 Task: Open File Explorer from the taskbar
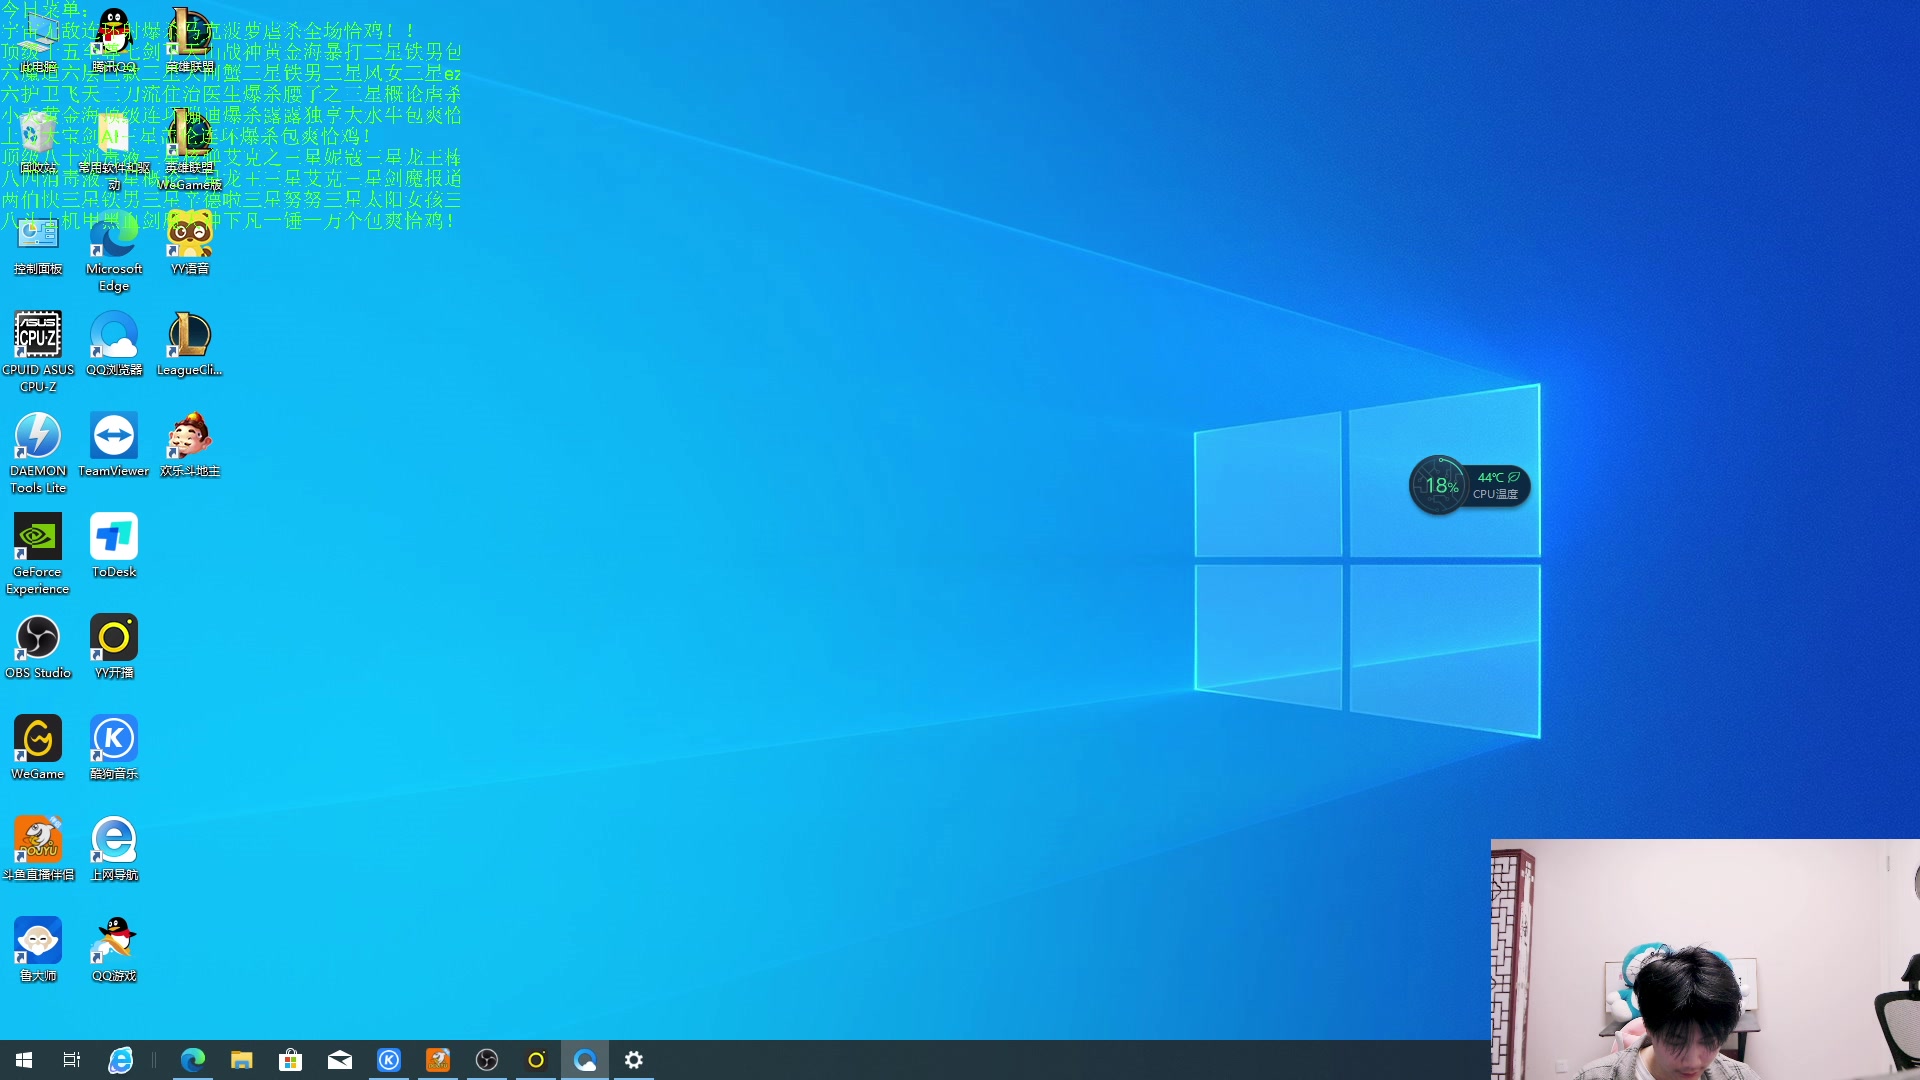pyautogui.click(x=241, y=1060)
